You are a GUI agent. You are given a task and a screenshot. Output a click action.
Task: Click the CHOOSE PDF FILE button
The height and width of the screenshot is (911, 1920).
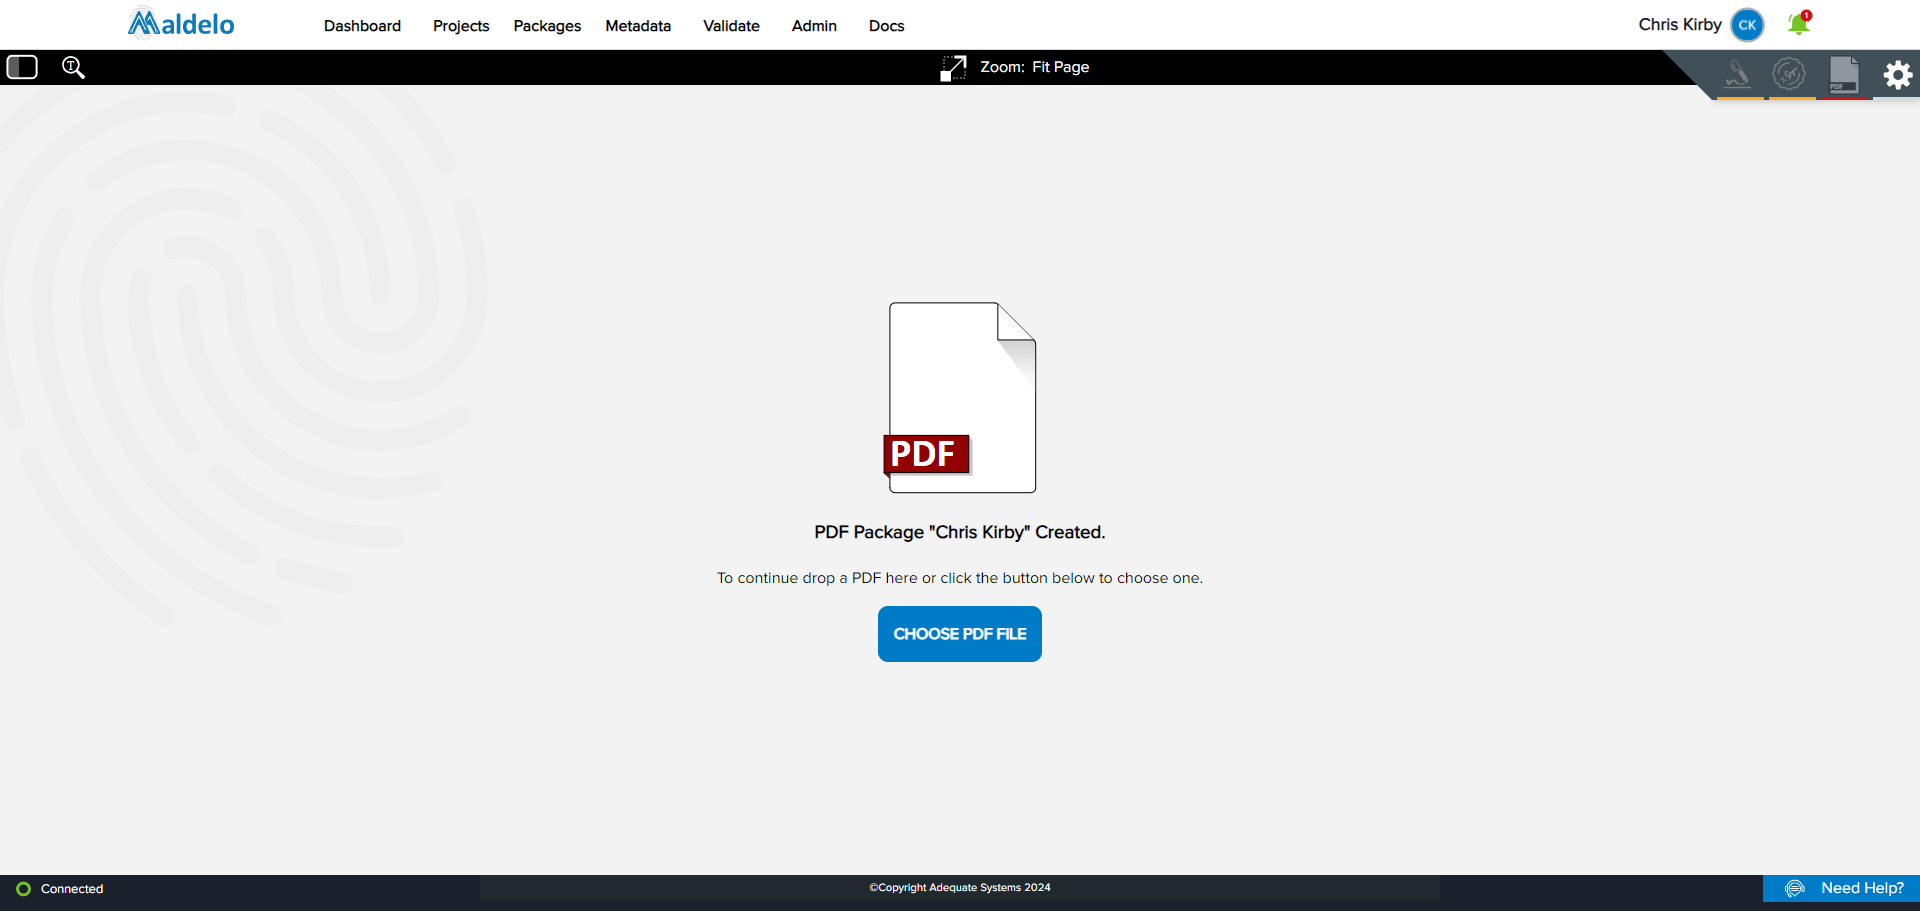960,634
